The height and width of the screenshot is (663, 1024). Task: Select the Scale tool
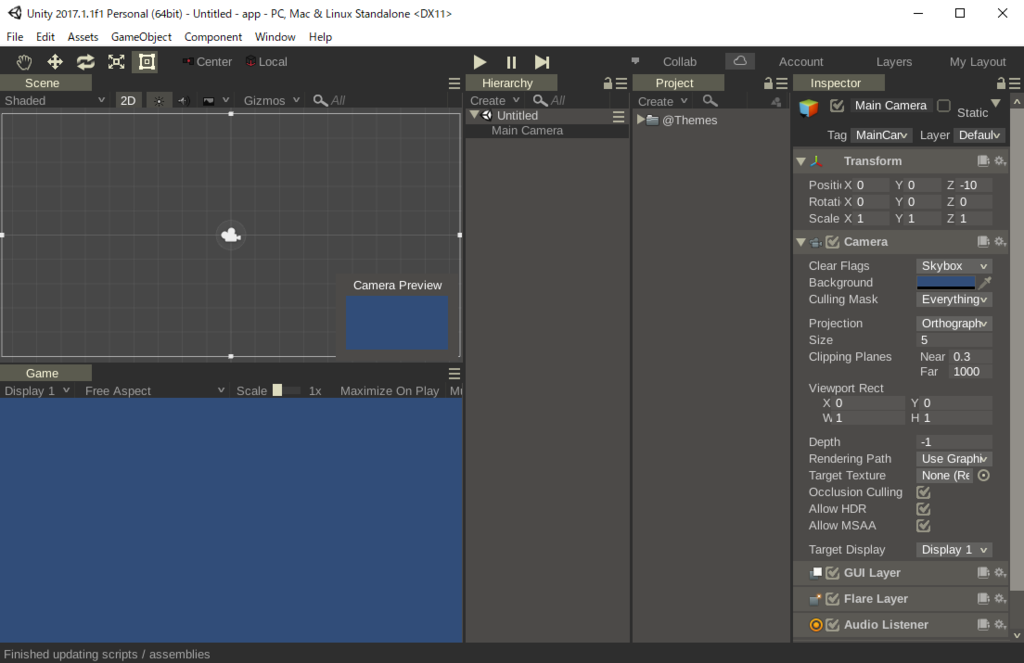tap(115, 61)
